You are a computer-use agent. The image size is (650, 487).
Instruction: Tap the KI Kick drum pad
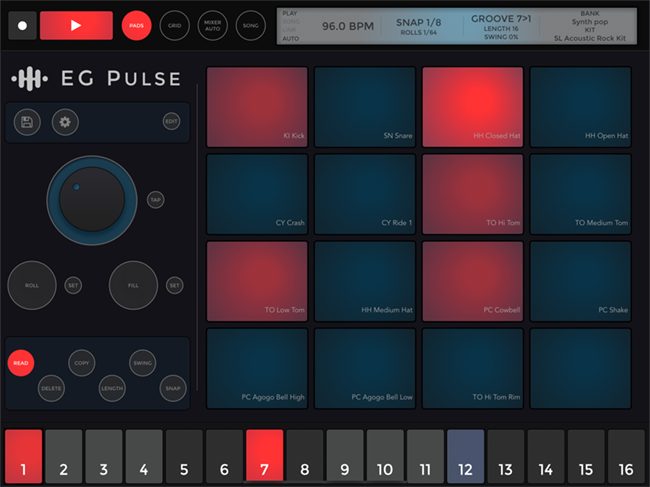257,107
